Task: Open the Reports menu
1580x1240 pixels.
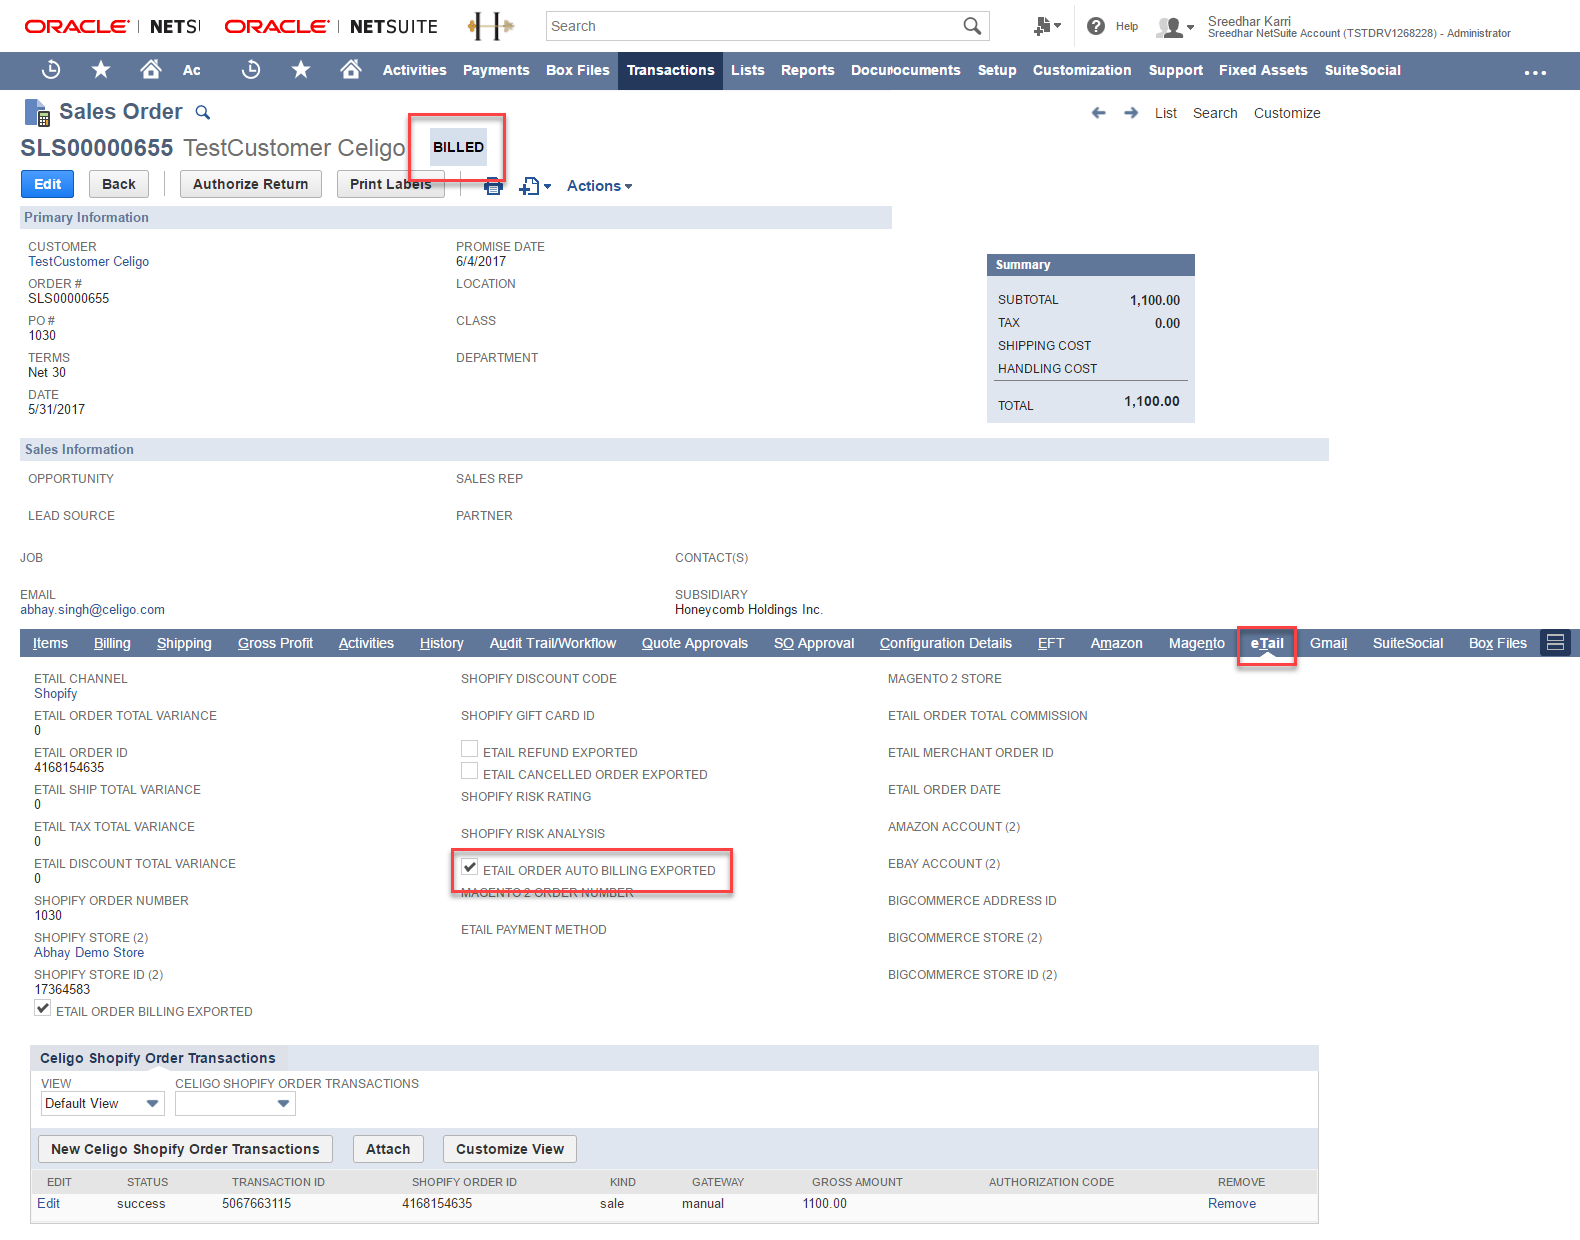Action: pos(807,70)
